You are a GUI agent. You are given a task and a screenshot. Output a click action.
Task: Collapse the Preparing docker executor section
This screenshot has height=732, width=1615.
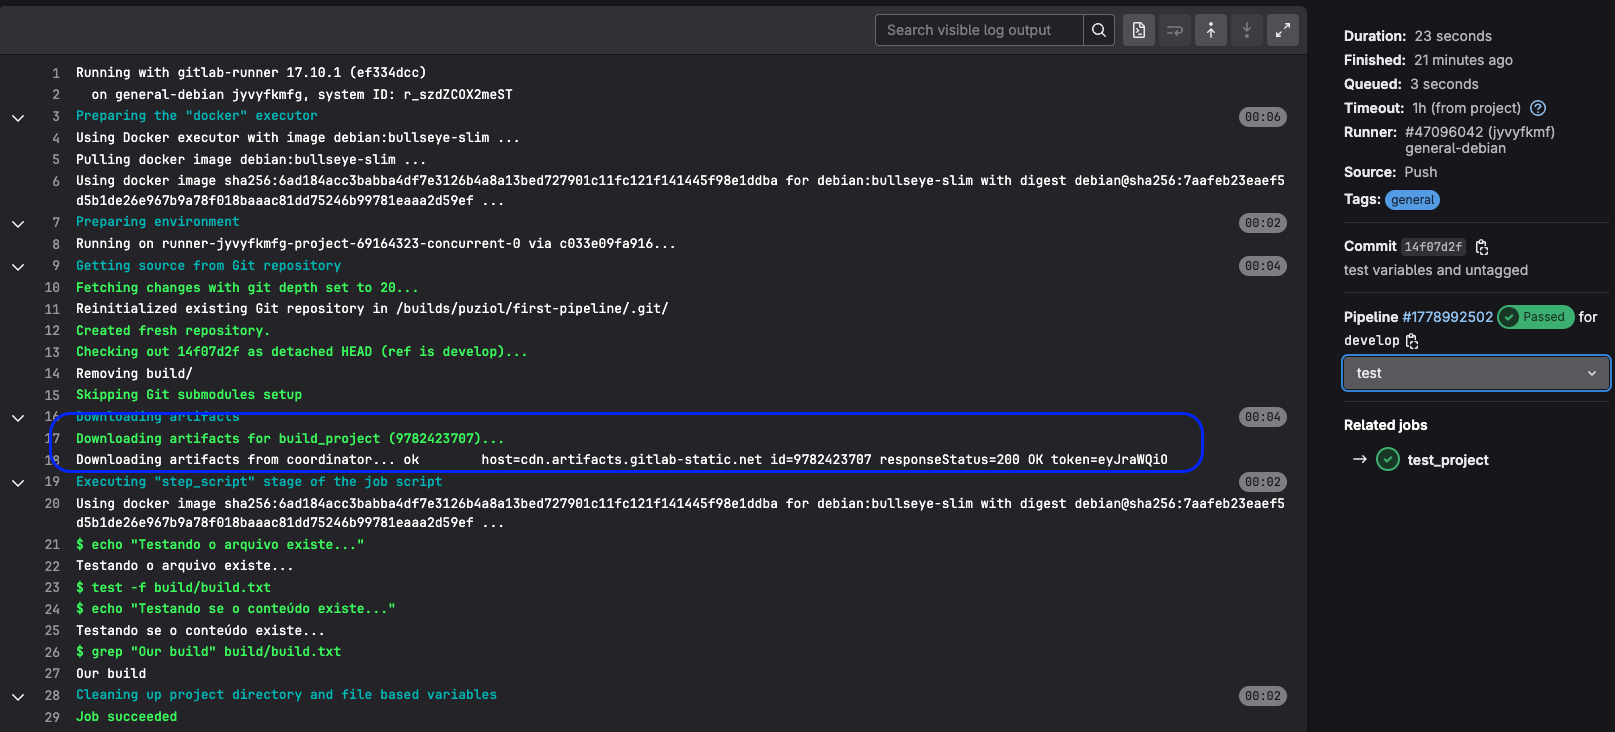click(18, 117)
